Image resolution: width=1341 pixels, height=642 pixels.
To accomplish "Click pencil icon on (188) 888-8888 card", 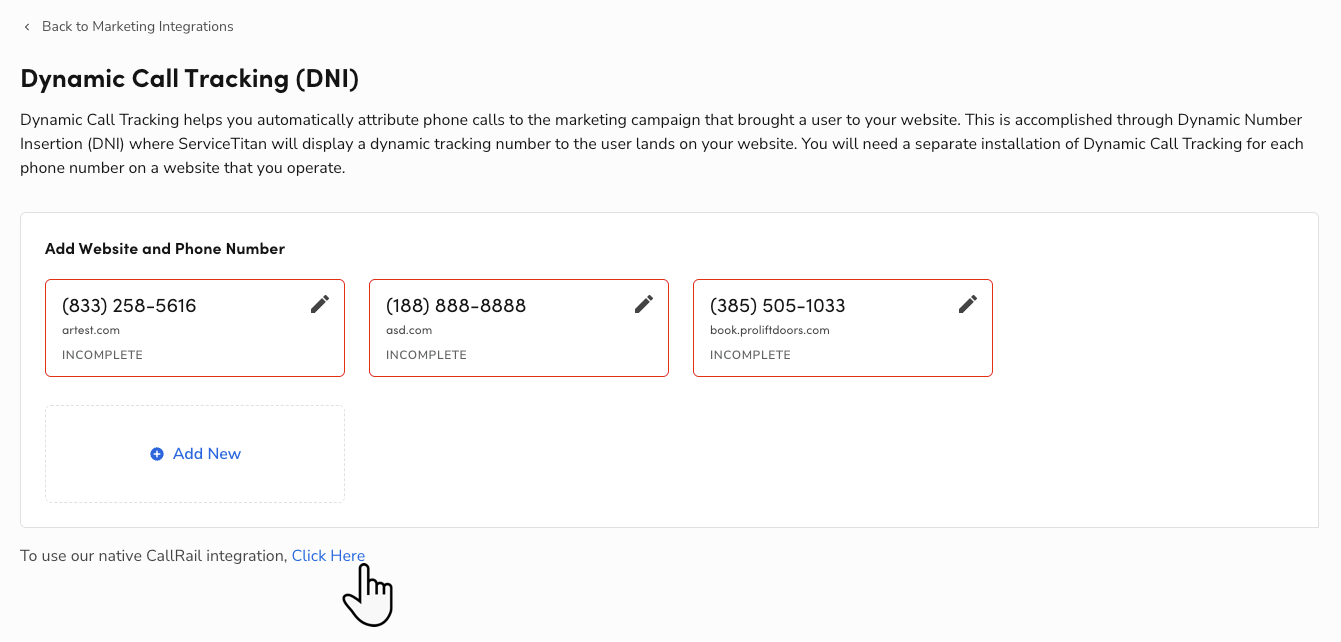I will [x=644, y=304].
